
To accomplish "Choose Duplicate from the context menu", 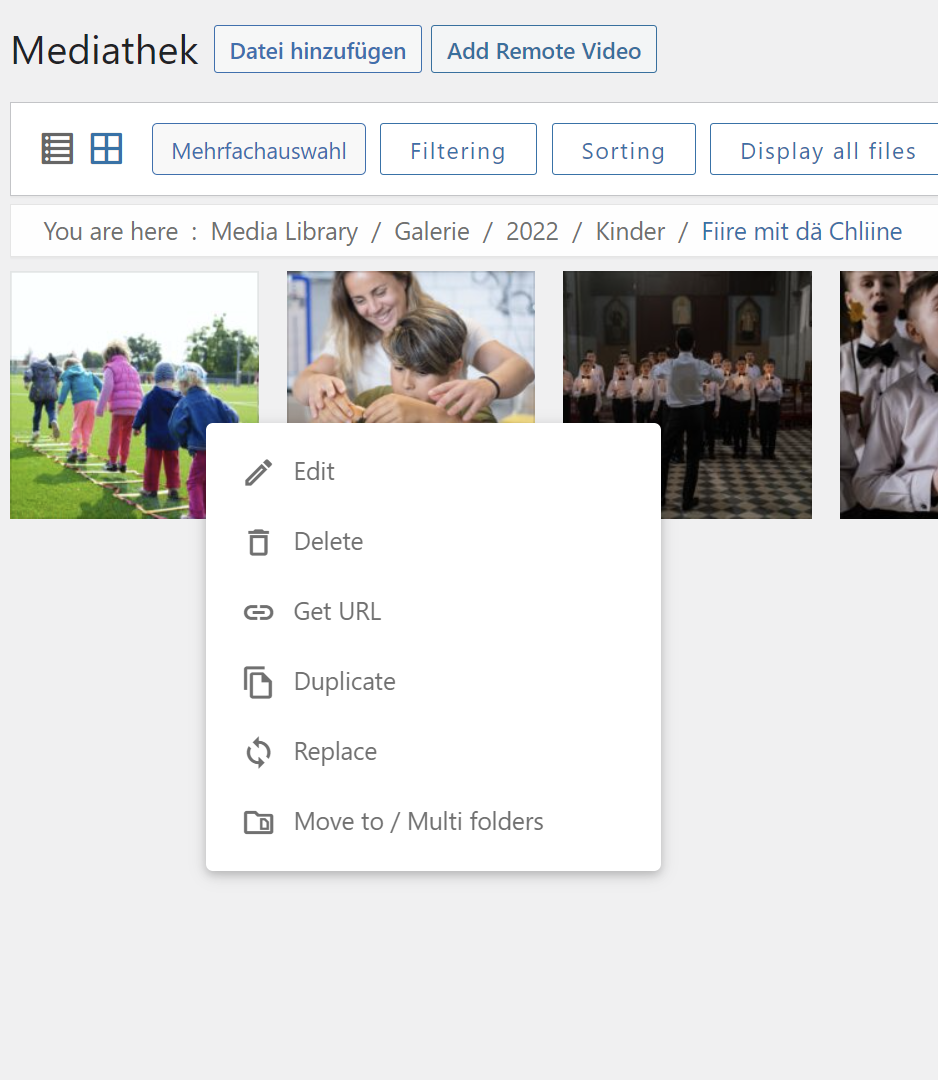I will 345,682.
